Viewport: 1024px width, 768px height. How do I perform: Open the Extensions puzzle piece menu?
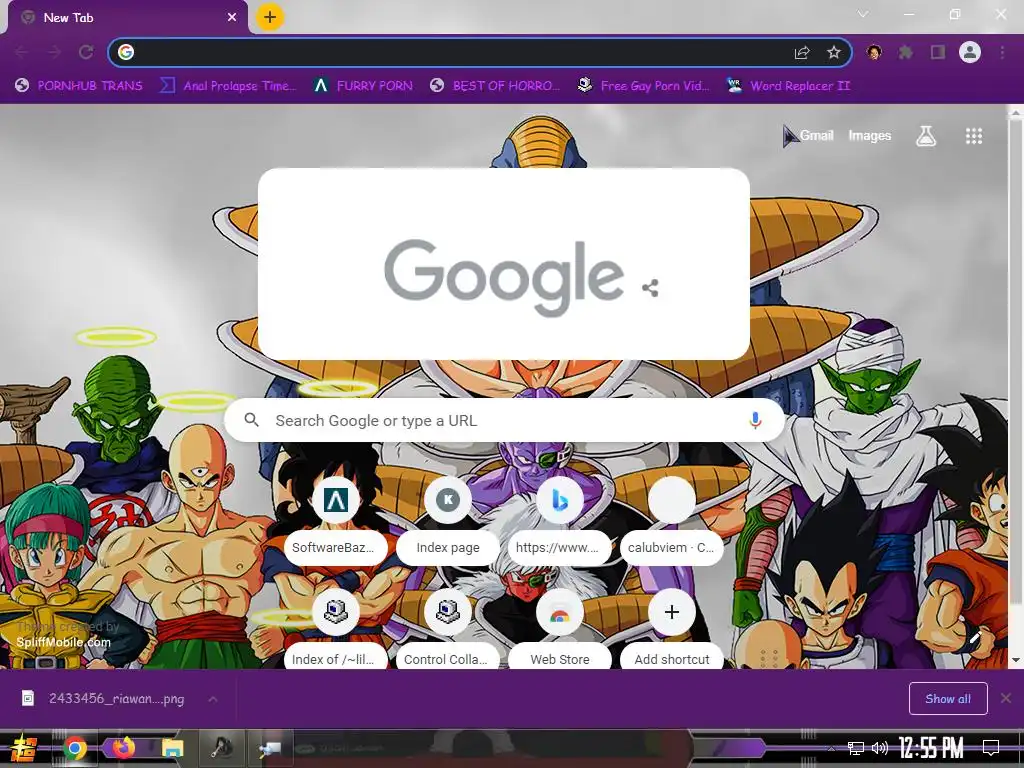coord(906,52)
